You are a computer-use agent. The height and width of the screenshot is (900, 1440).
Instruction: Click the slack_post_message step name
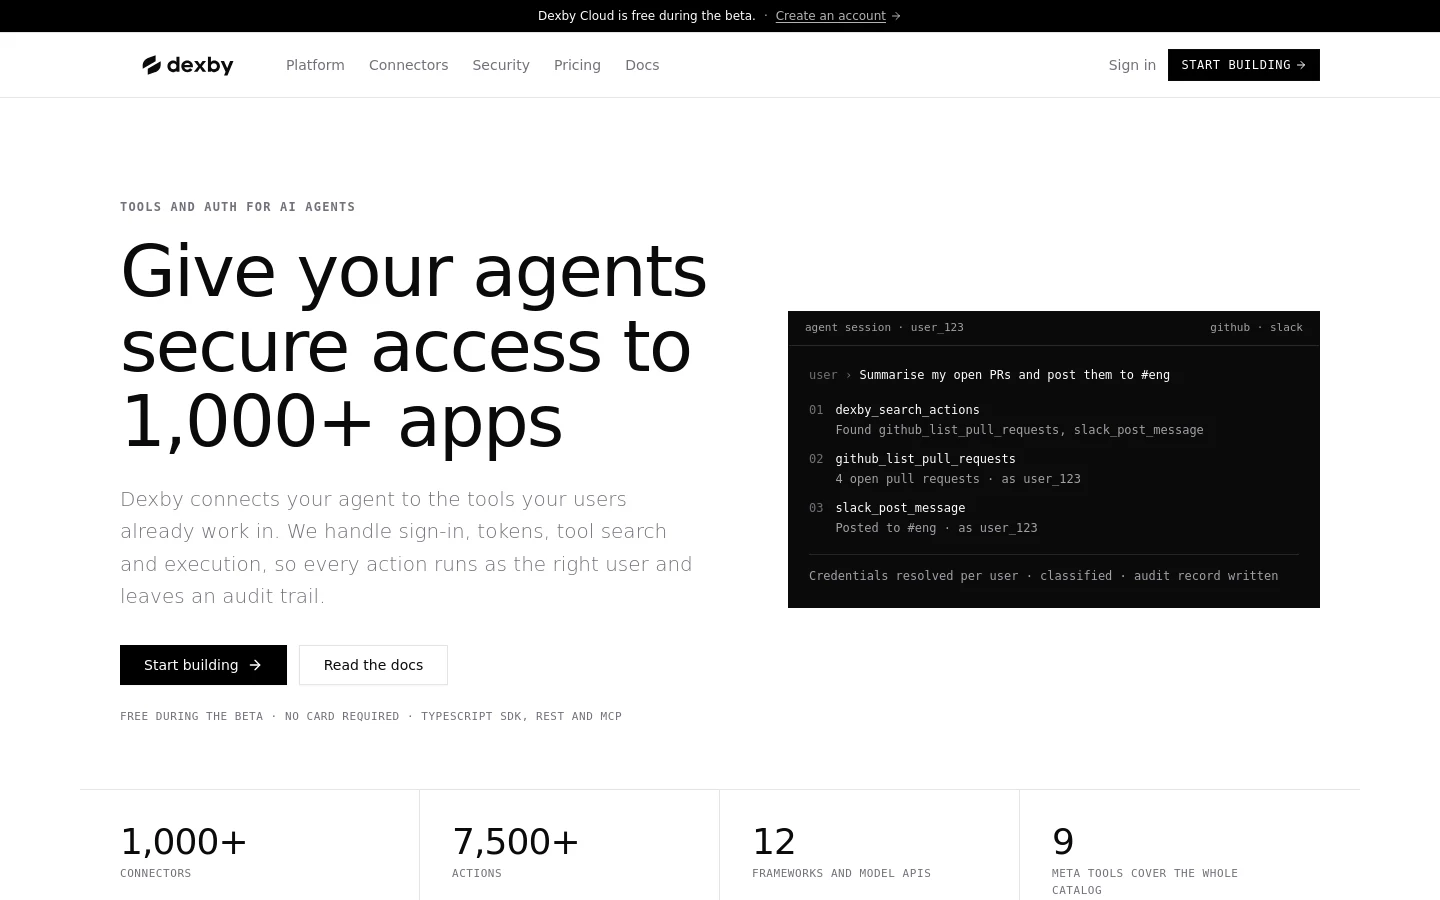pos(900,508)
